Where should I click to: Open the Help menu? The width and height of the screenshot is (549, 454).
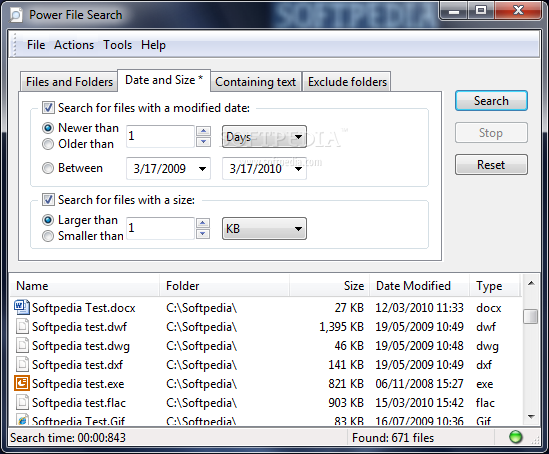coord(153,45)
